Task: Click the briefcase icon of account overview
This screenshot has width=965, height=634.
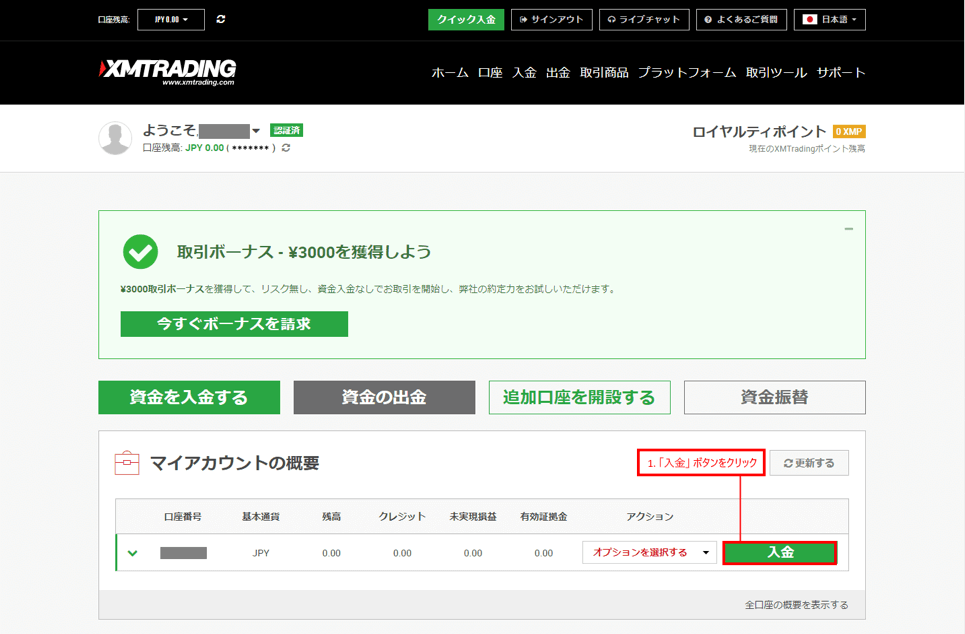Action: [127, 463]
